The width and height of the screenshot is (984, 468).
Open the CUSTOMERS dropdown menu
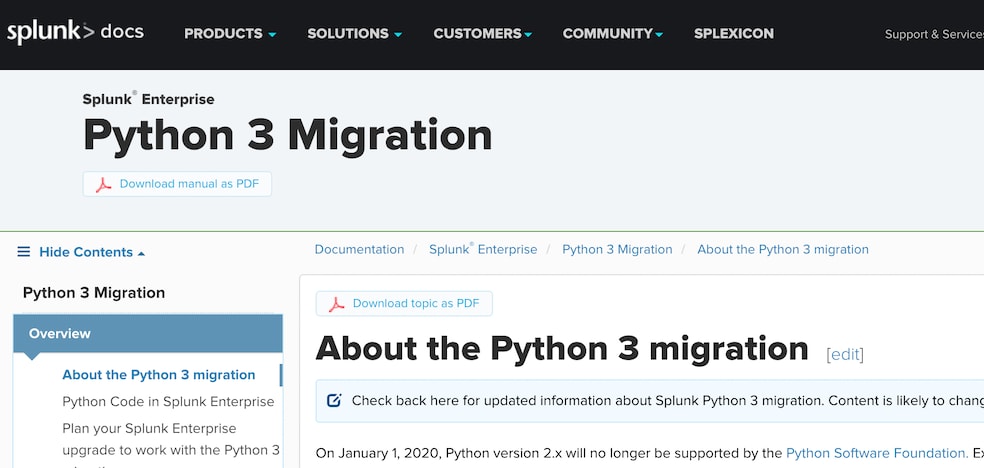(x=483, y=34)
